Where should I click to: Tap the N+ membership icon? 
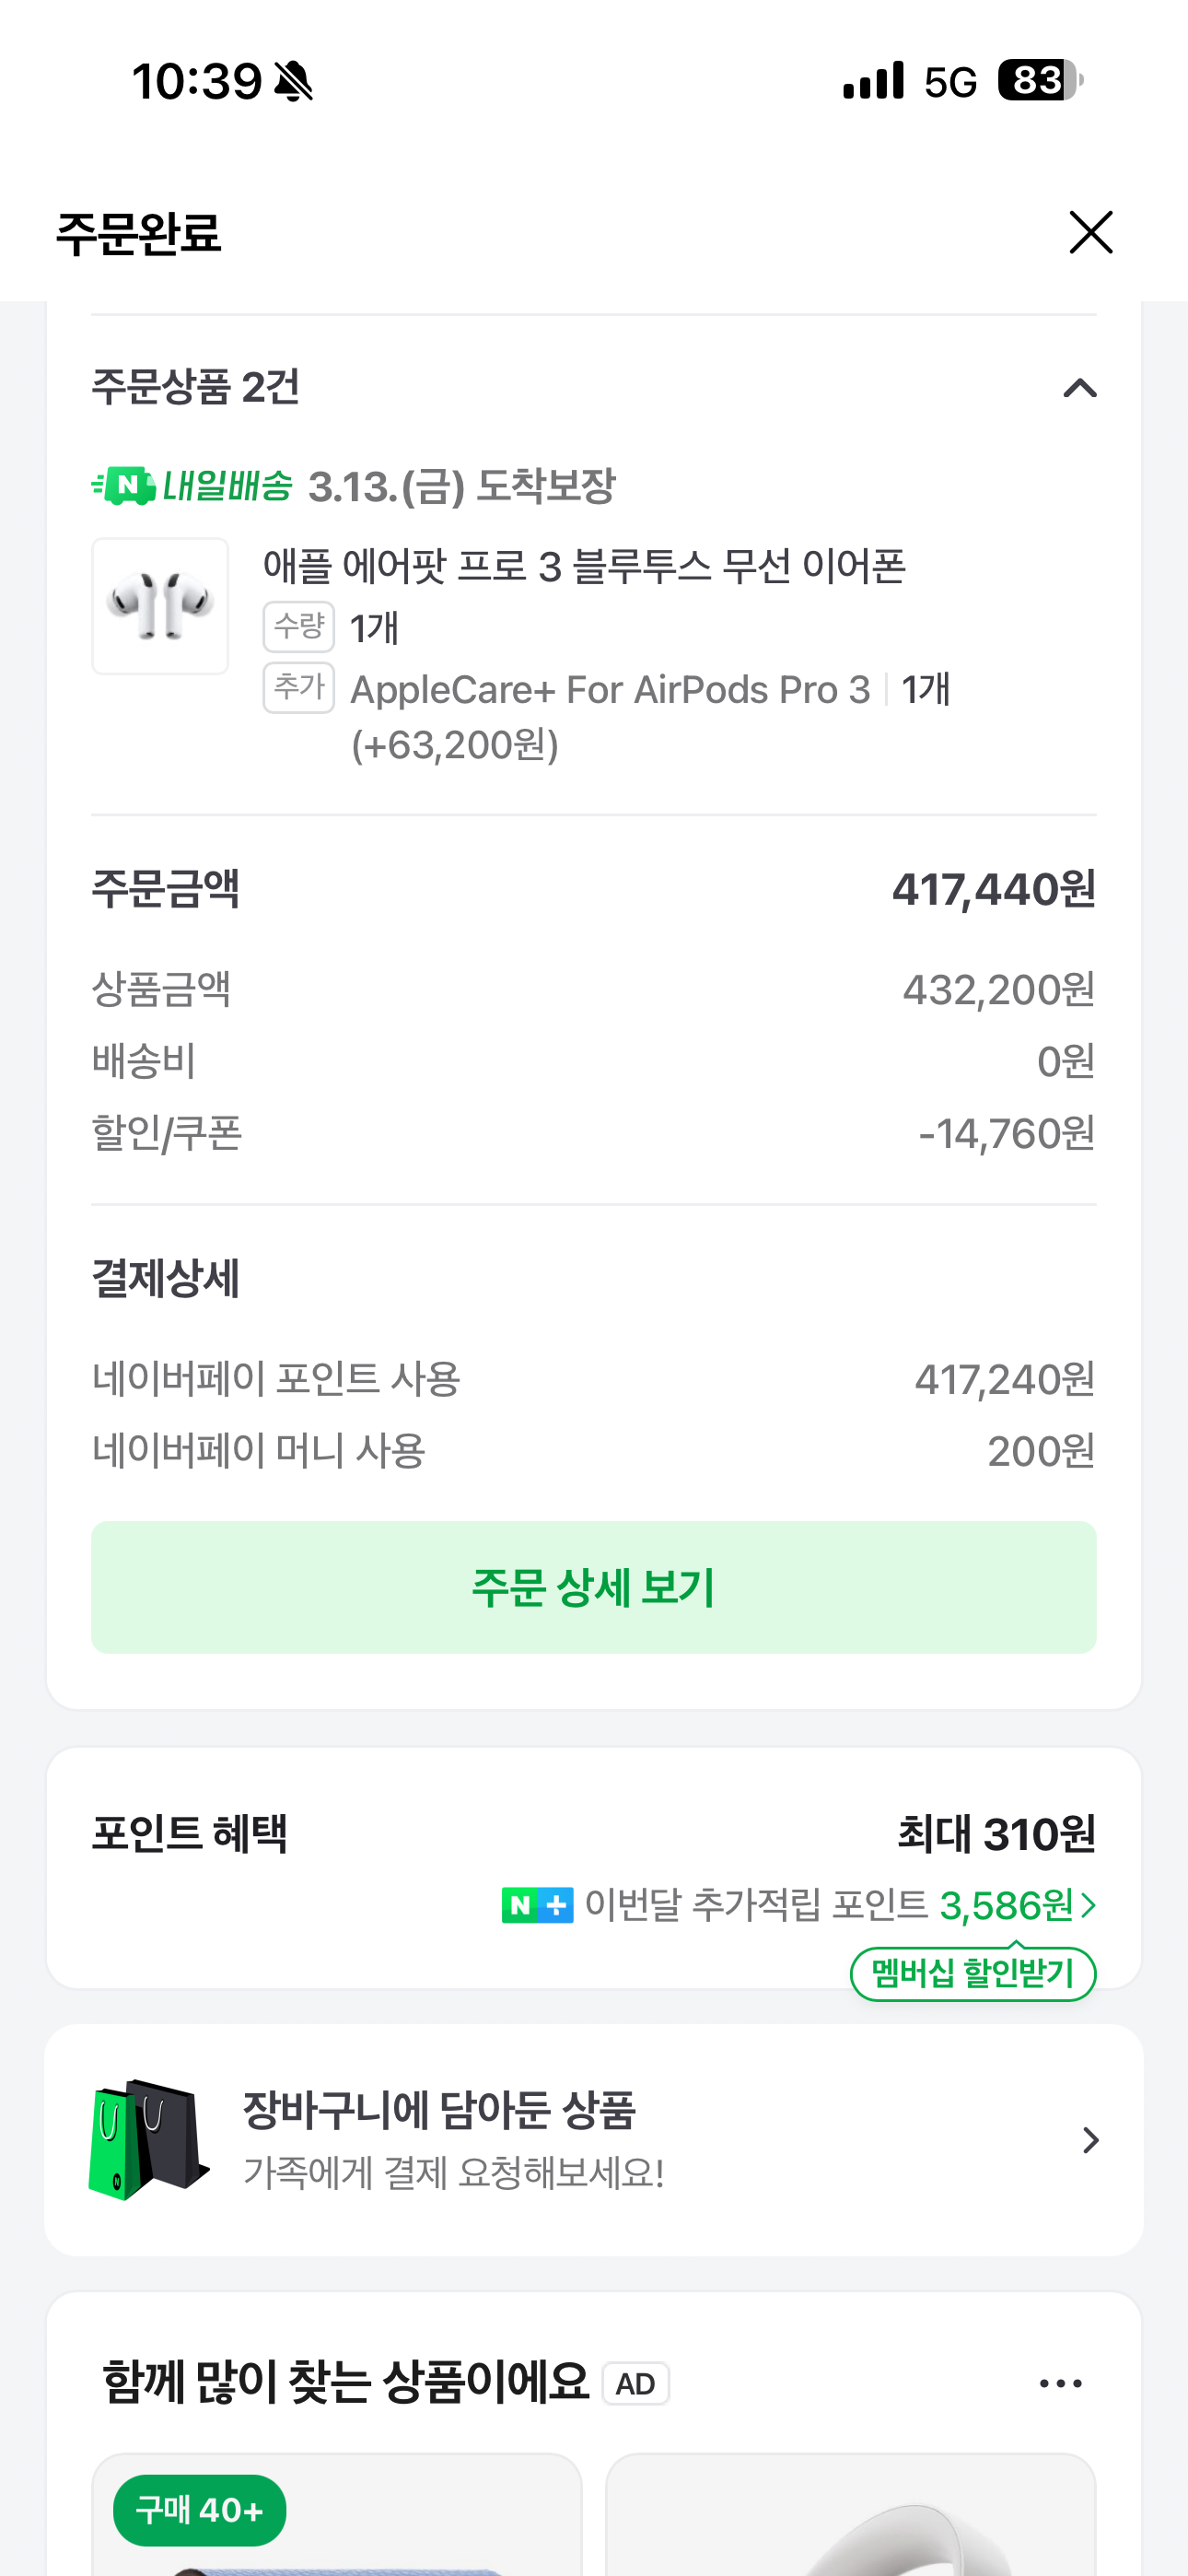[x=537, y=1905]
